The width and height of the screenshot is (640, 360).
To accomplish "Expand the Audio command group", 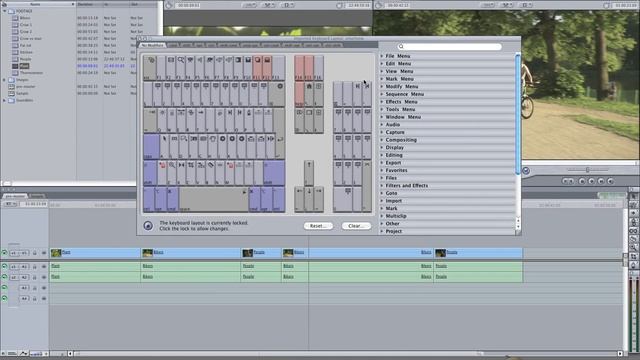I will [382, 124].
